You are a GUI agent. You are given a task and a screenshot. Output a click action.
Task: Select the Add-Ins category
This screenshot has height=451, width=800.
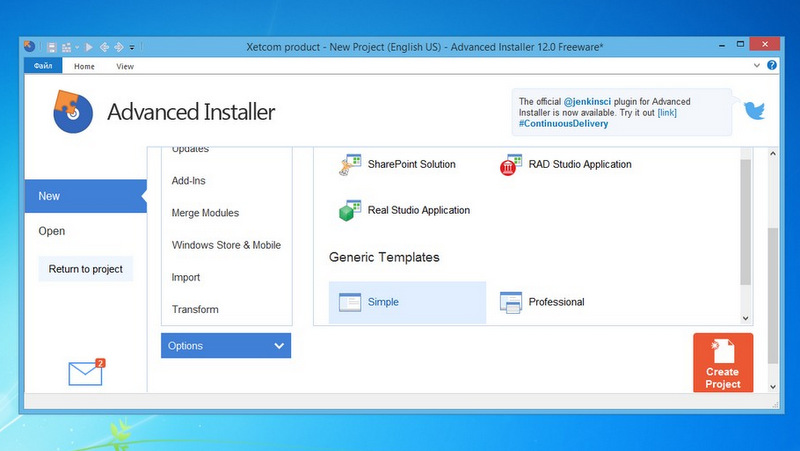click(x=188, y=181)
